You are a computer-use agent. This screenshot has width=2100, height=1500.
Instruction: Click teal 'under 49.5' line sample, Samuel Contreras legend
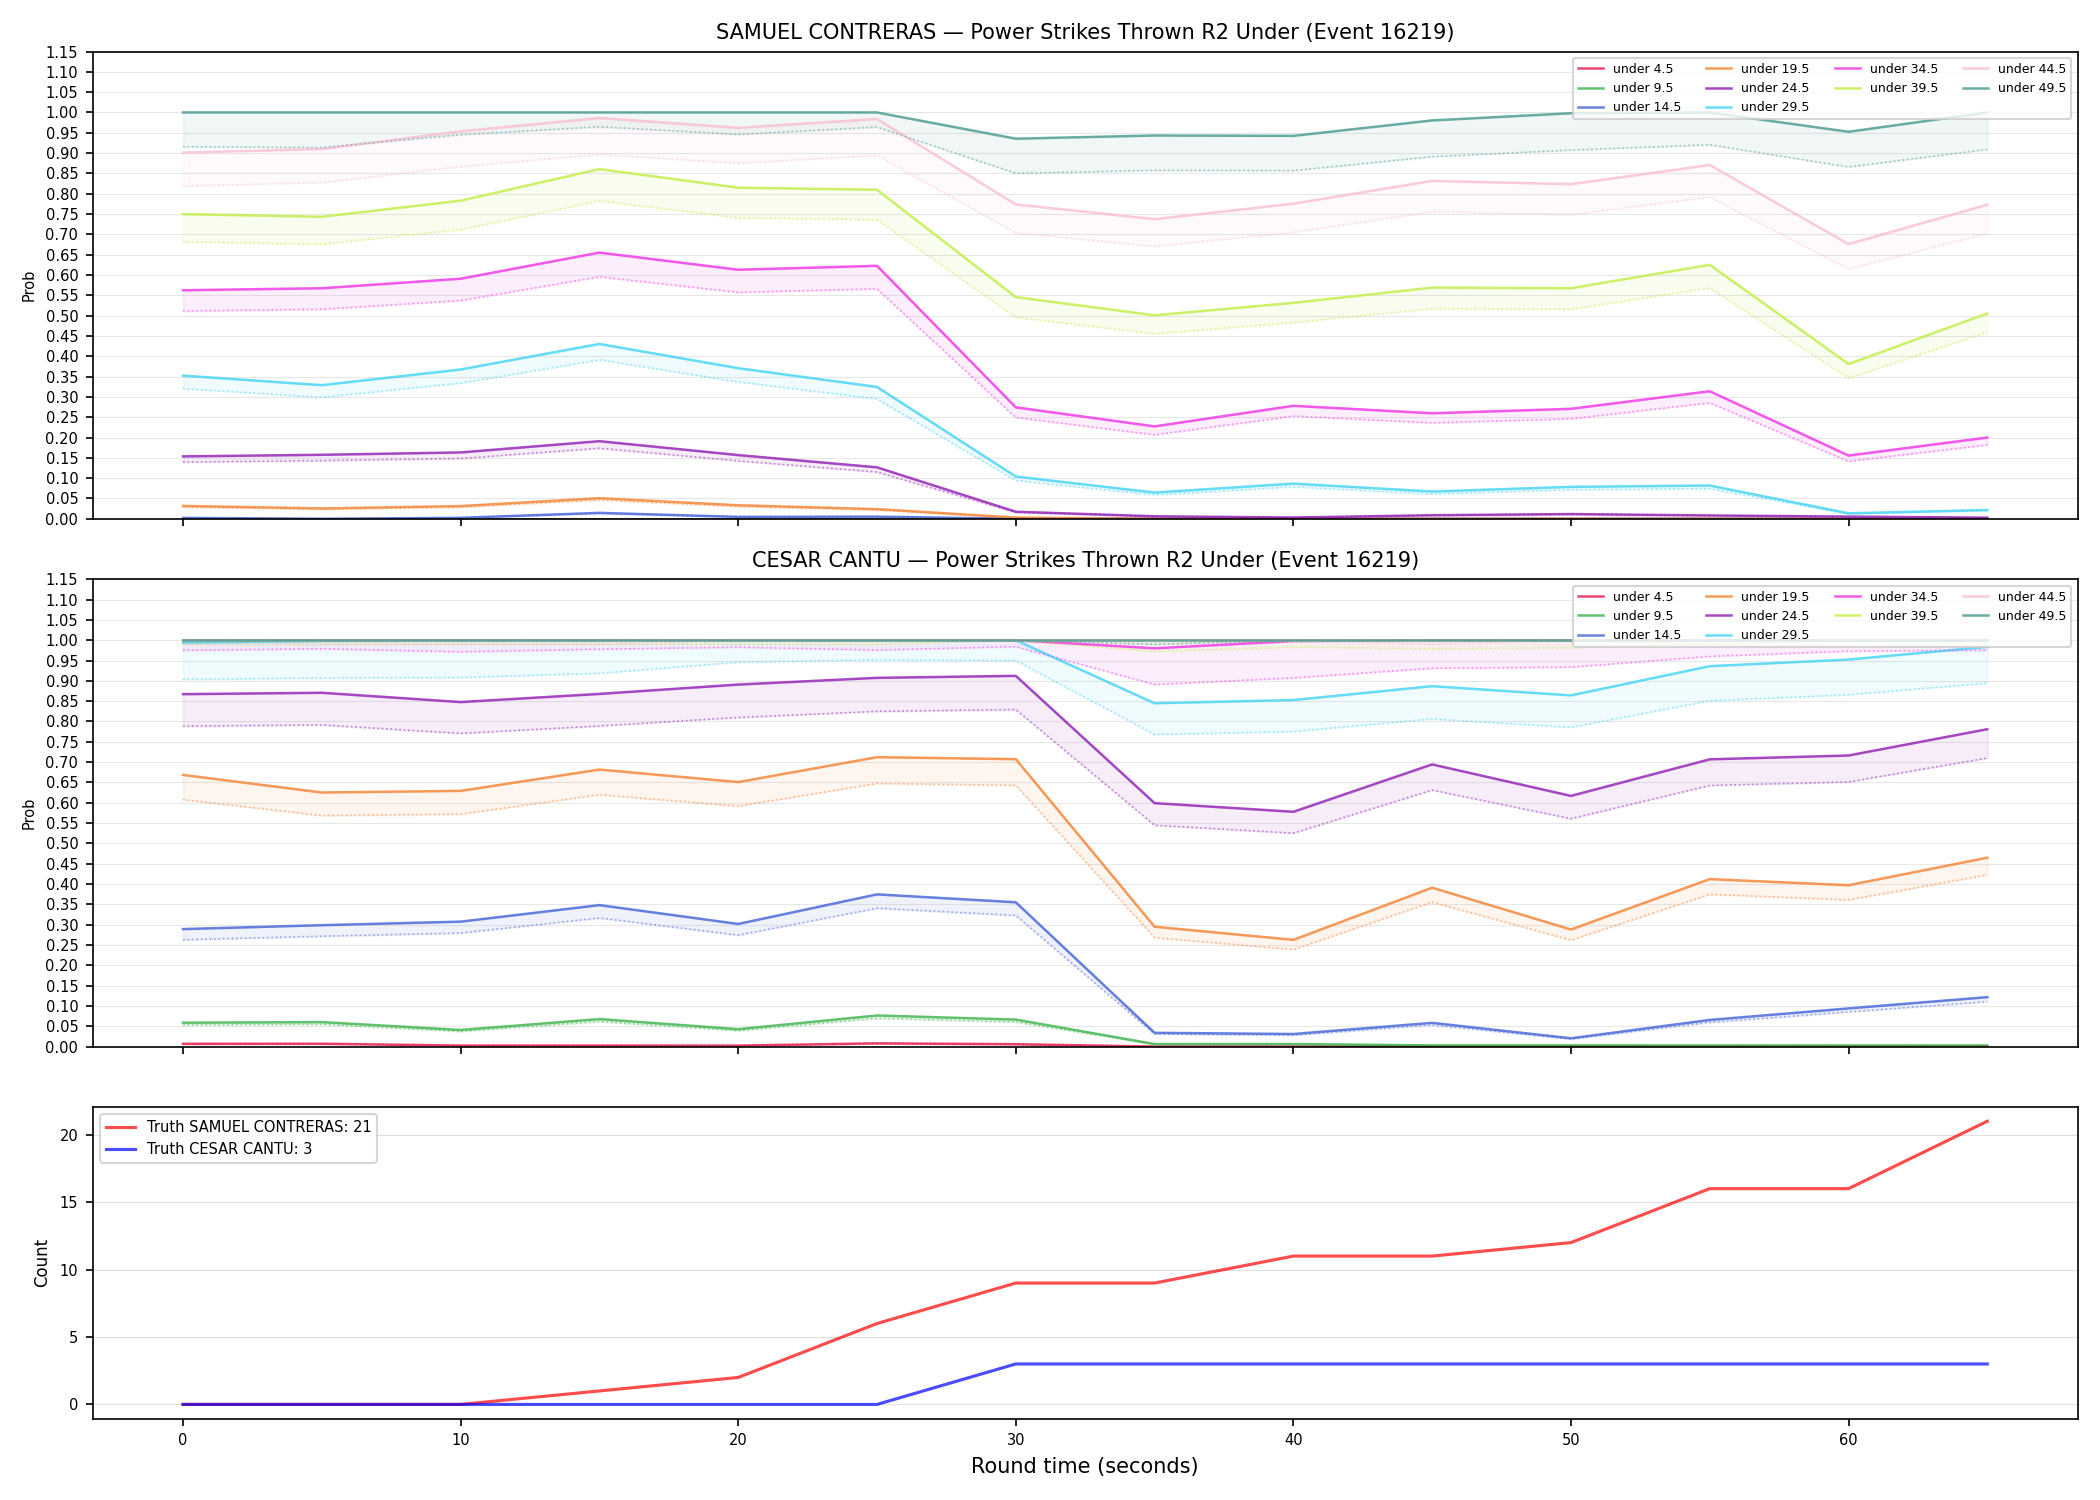pos(1976,88)
